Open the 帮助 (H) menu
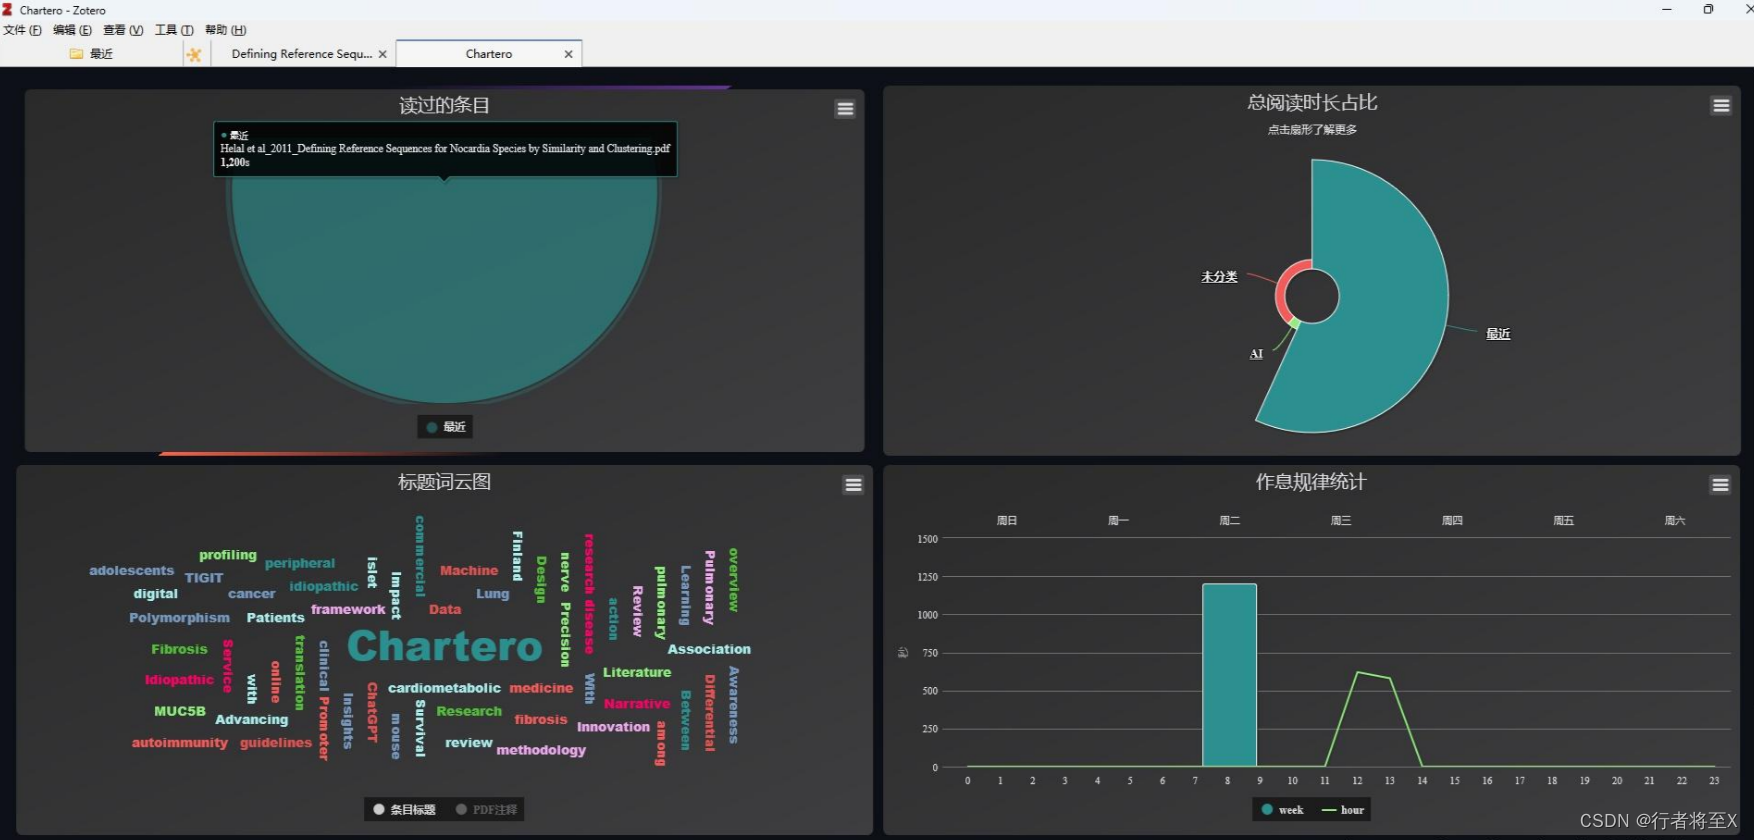The image size is (1754, 840). click(x=225, y=30)
